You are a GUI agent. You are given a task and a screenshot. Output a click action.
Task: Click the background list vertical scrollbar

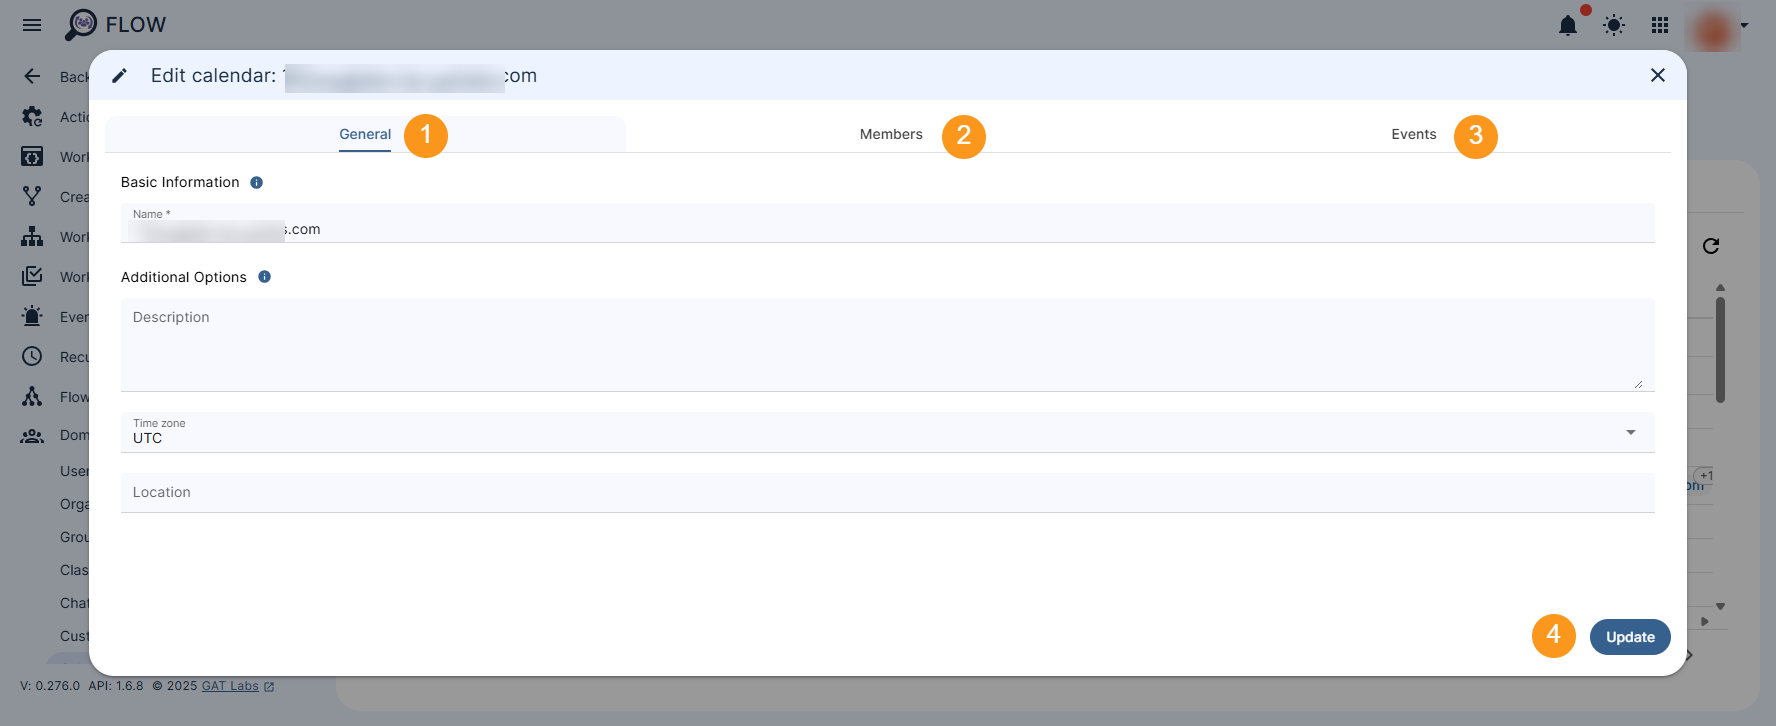click(x=1720, y=350)
